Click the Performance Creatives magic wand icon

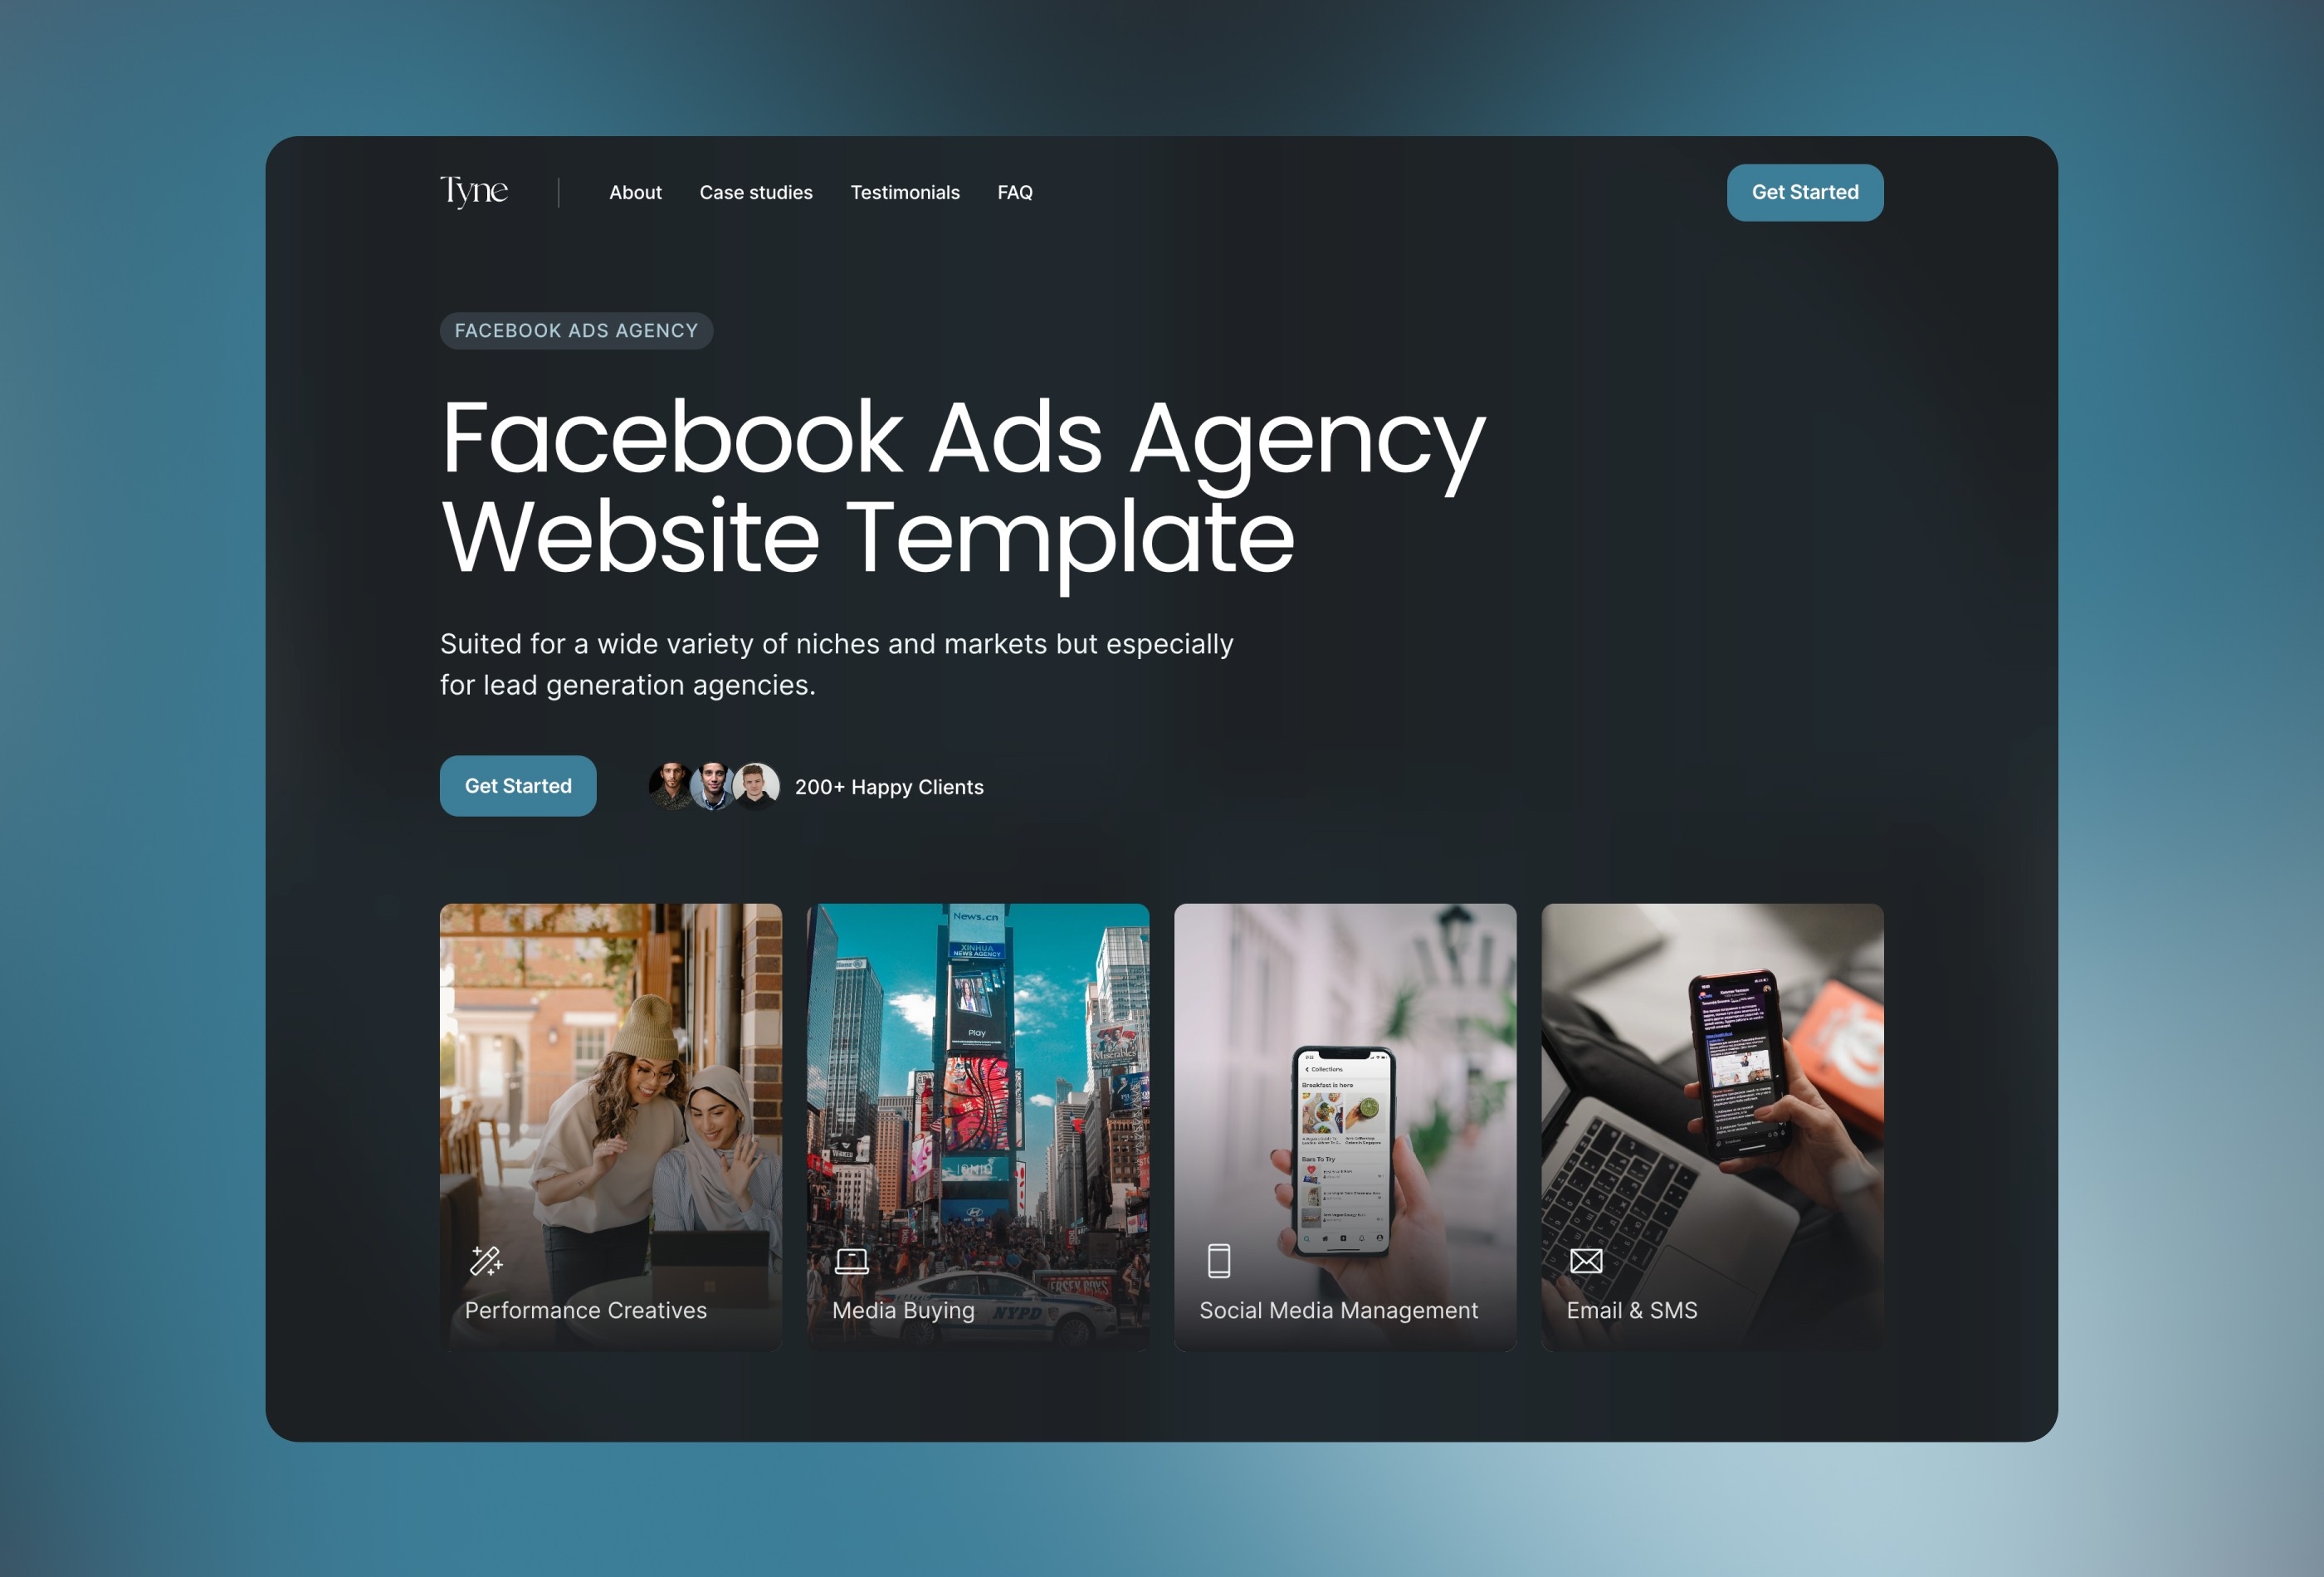pos(484,1258)
